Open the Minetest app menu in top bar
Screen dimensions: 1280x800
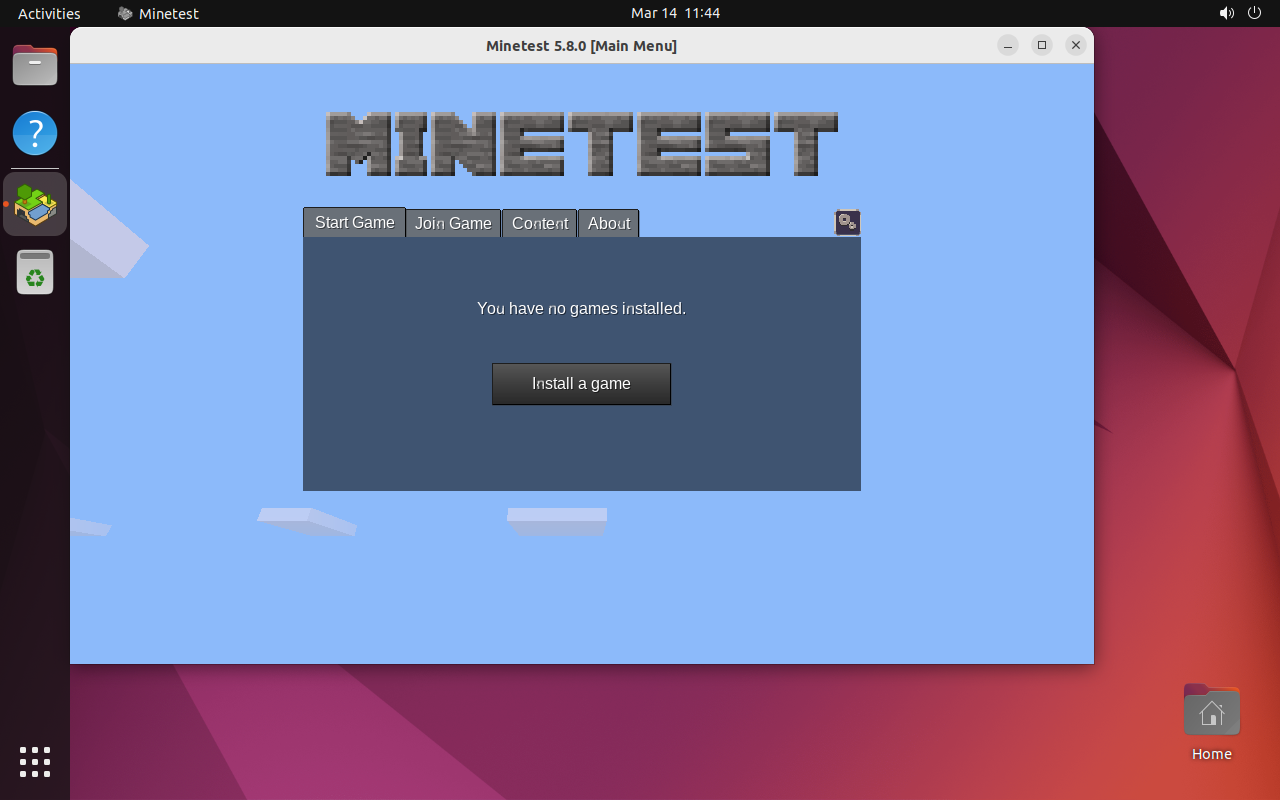[158, 13]
